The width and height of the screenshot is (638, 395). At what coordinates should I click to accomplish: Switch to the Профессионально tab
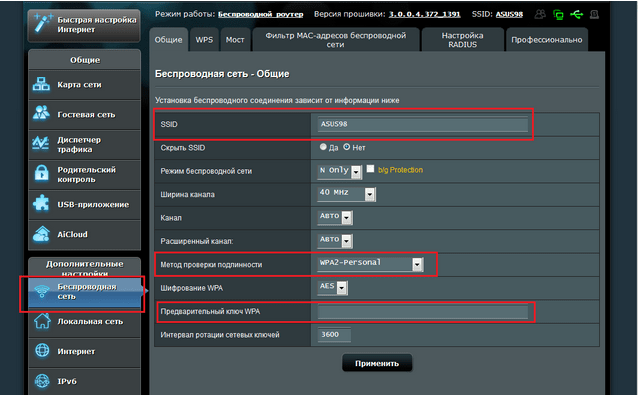[546, 40]
